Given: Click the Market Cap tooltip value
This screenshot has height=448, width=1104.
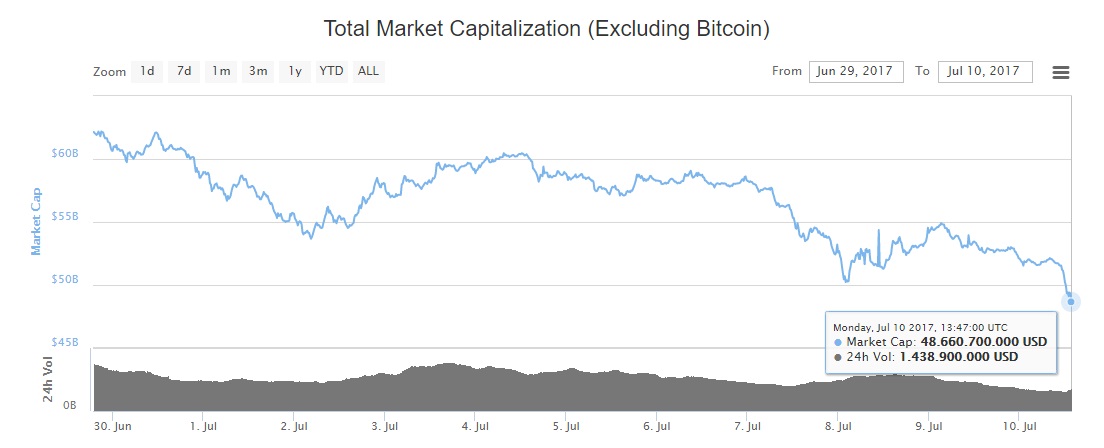Looking at the screenshot, I should 984,342.
